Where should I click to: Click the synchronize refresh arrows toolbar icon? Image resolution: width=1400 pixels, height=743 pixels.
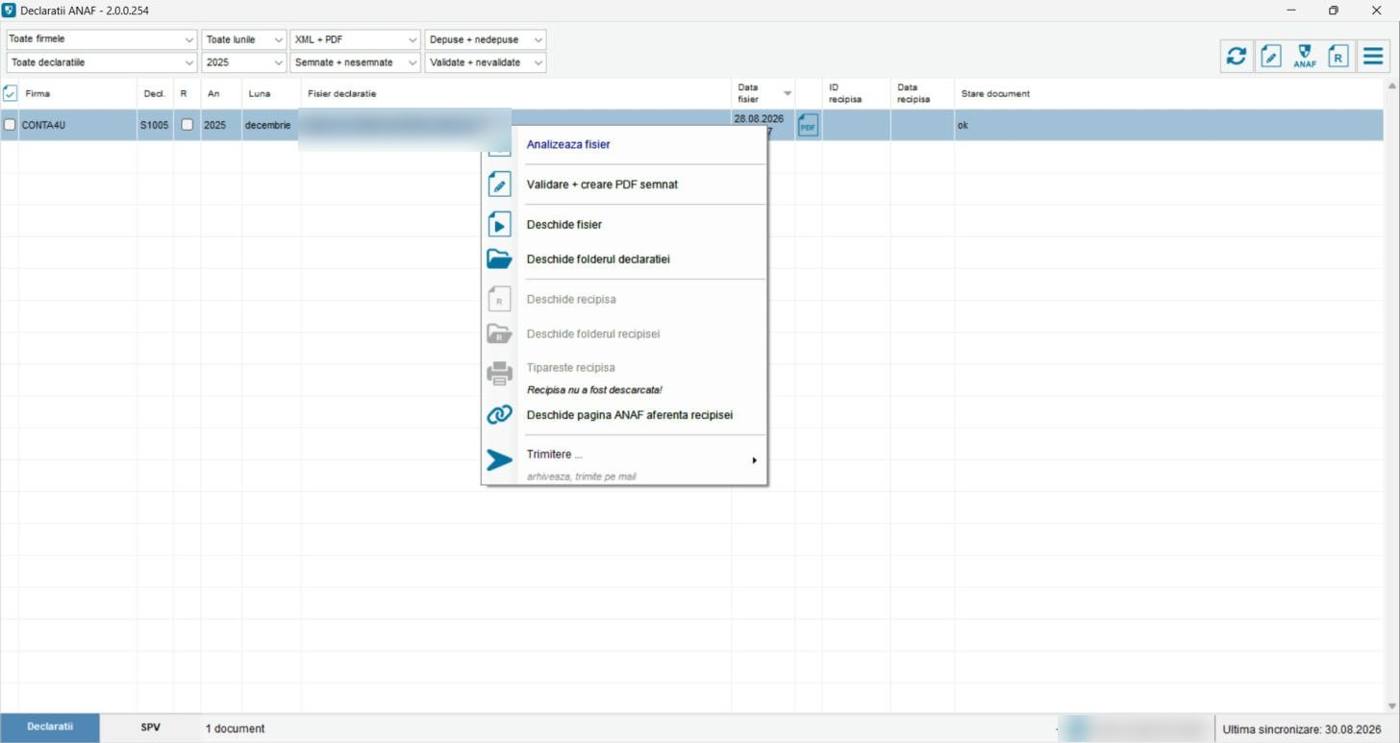[x=1237, y=56]
